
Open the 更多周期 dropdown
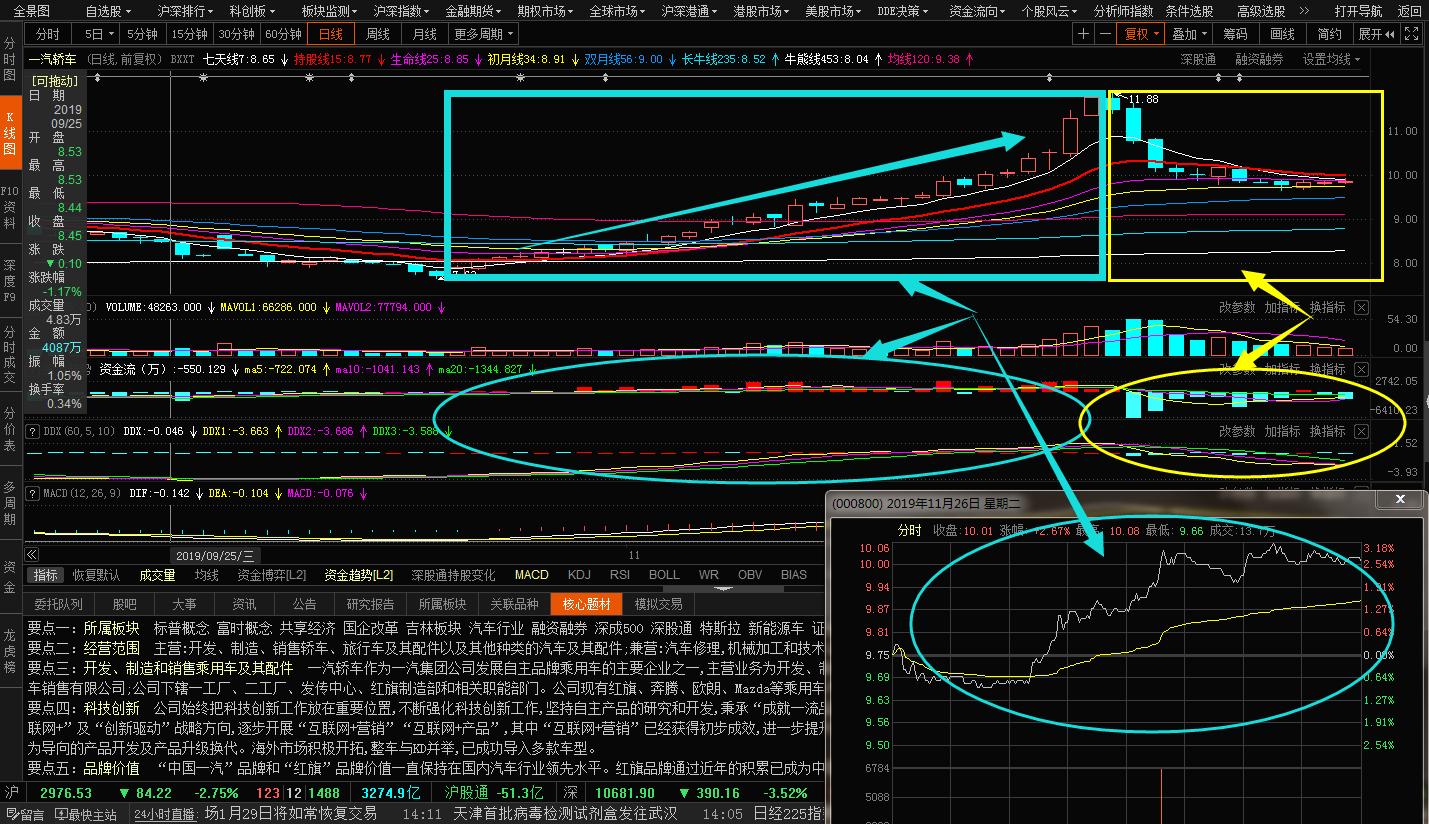[x=484, y=34]
